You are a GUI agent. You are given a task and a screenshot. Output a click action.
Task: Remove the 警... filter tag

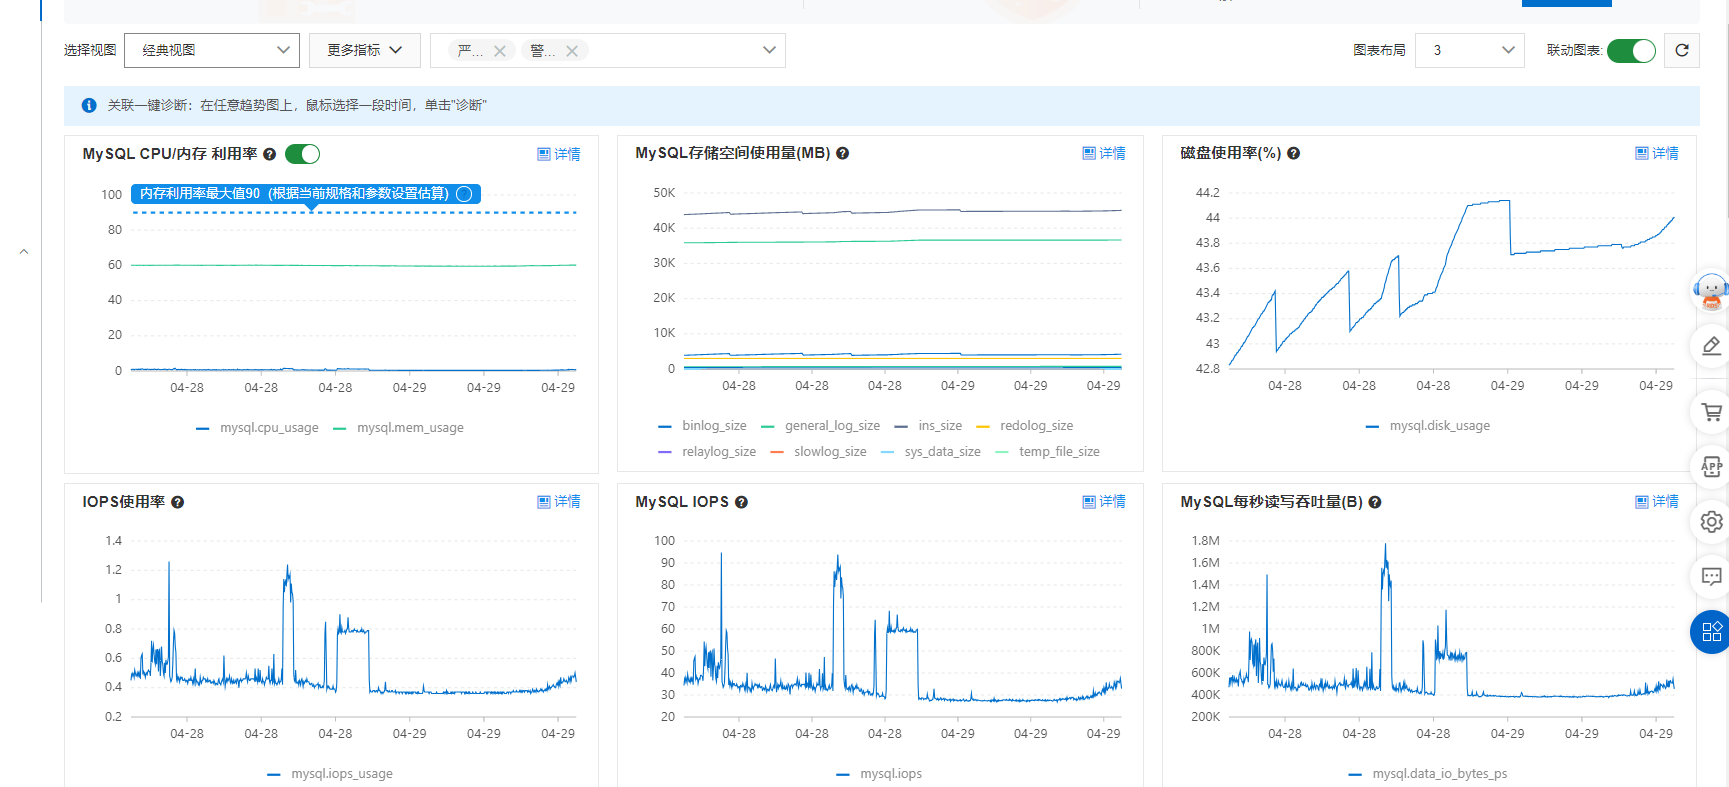[x=572, y=51]
